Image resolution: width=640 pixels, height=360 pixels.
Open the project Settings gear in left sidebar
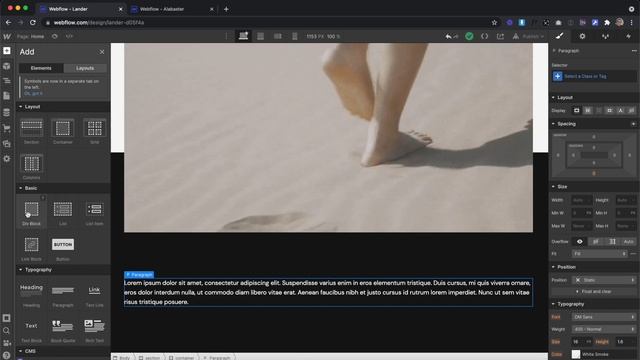[x=7, y=159]
